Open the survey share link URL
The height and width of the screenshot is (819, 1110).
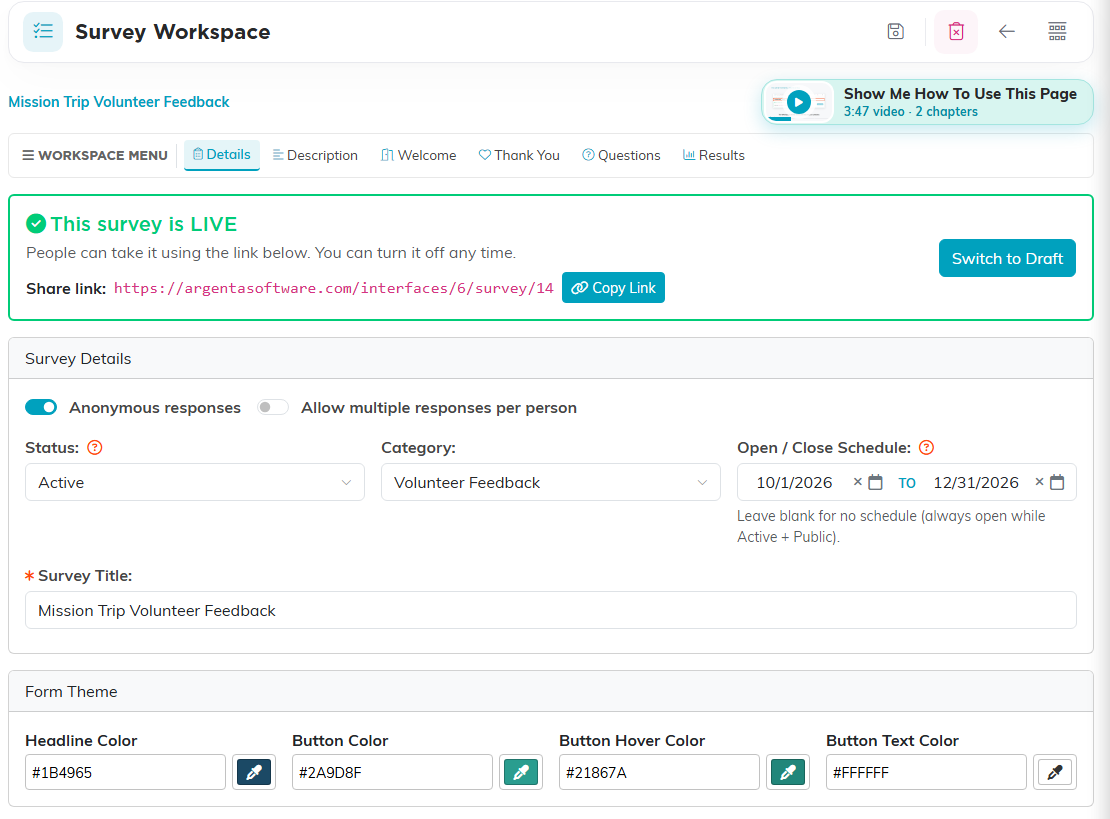pyautogui.click(x=333, y=288)
